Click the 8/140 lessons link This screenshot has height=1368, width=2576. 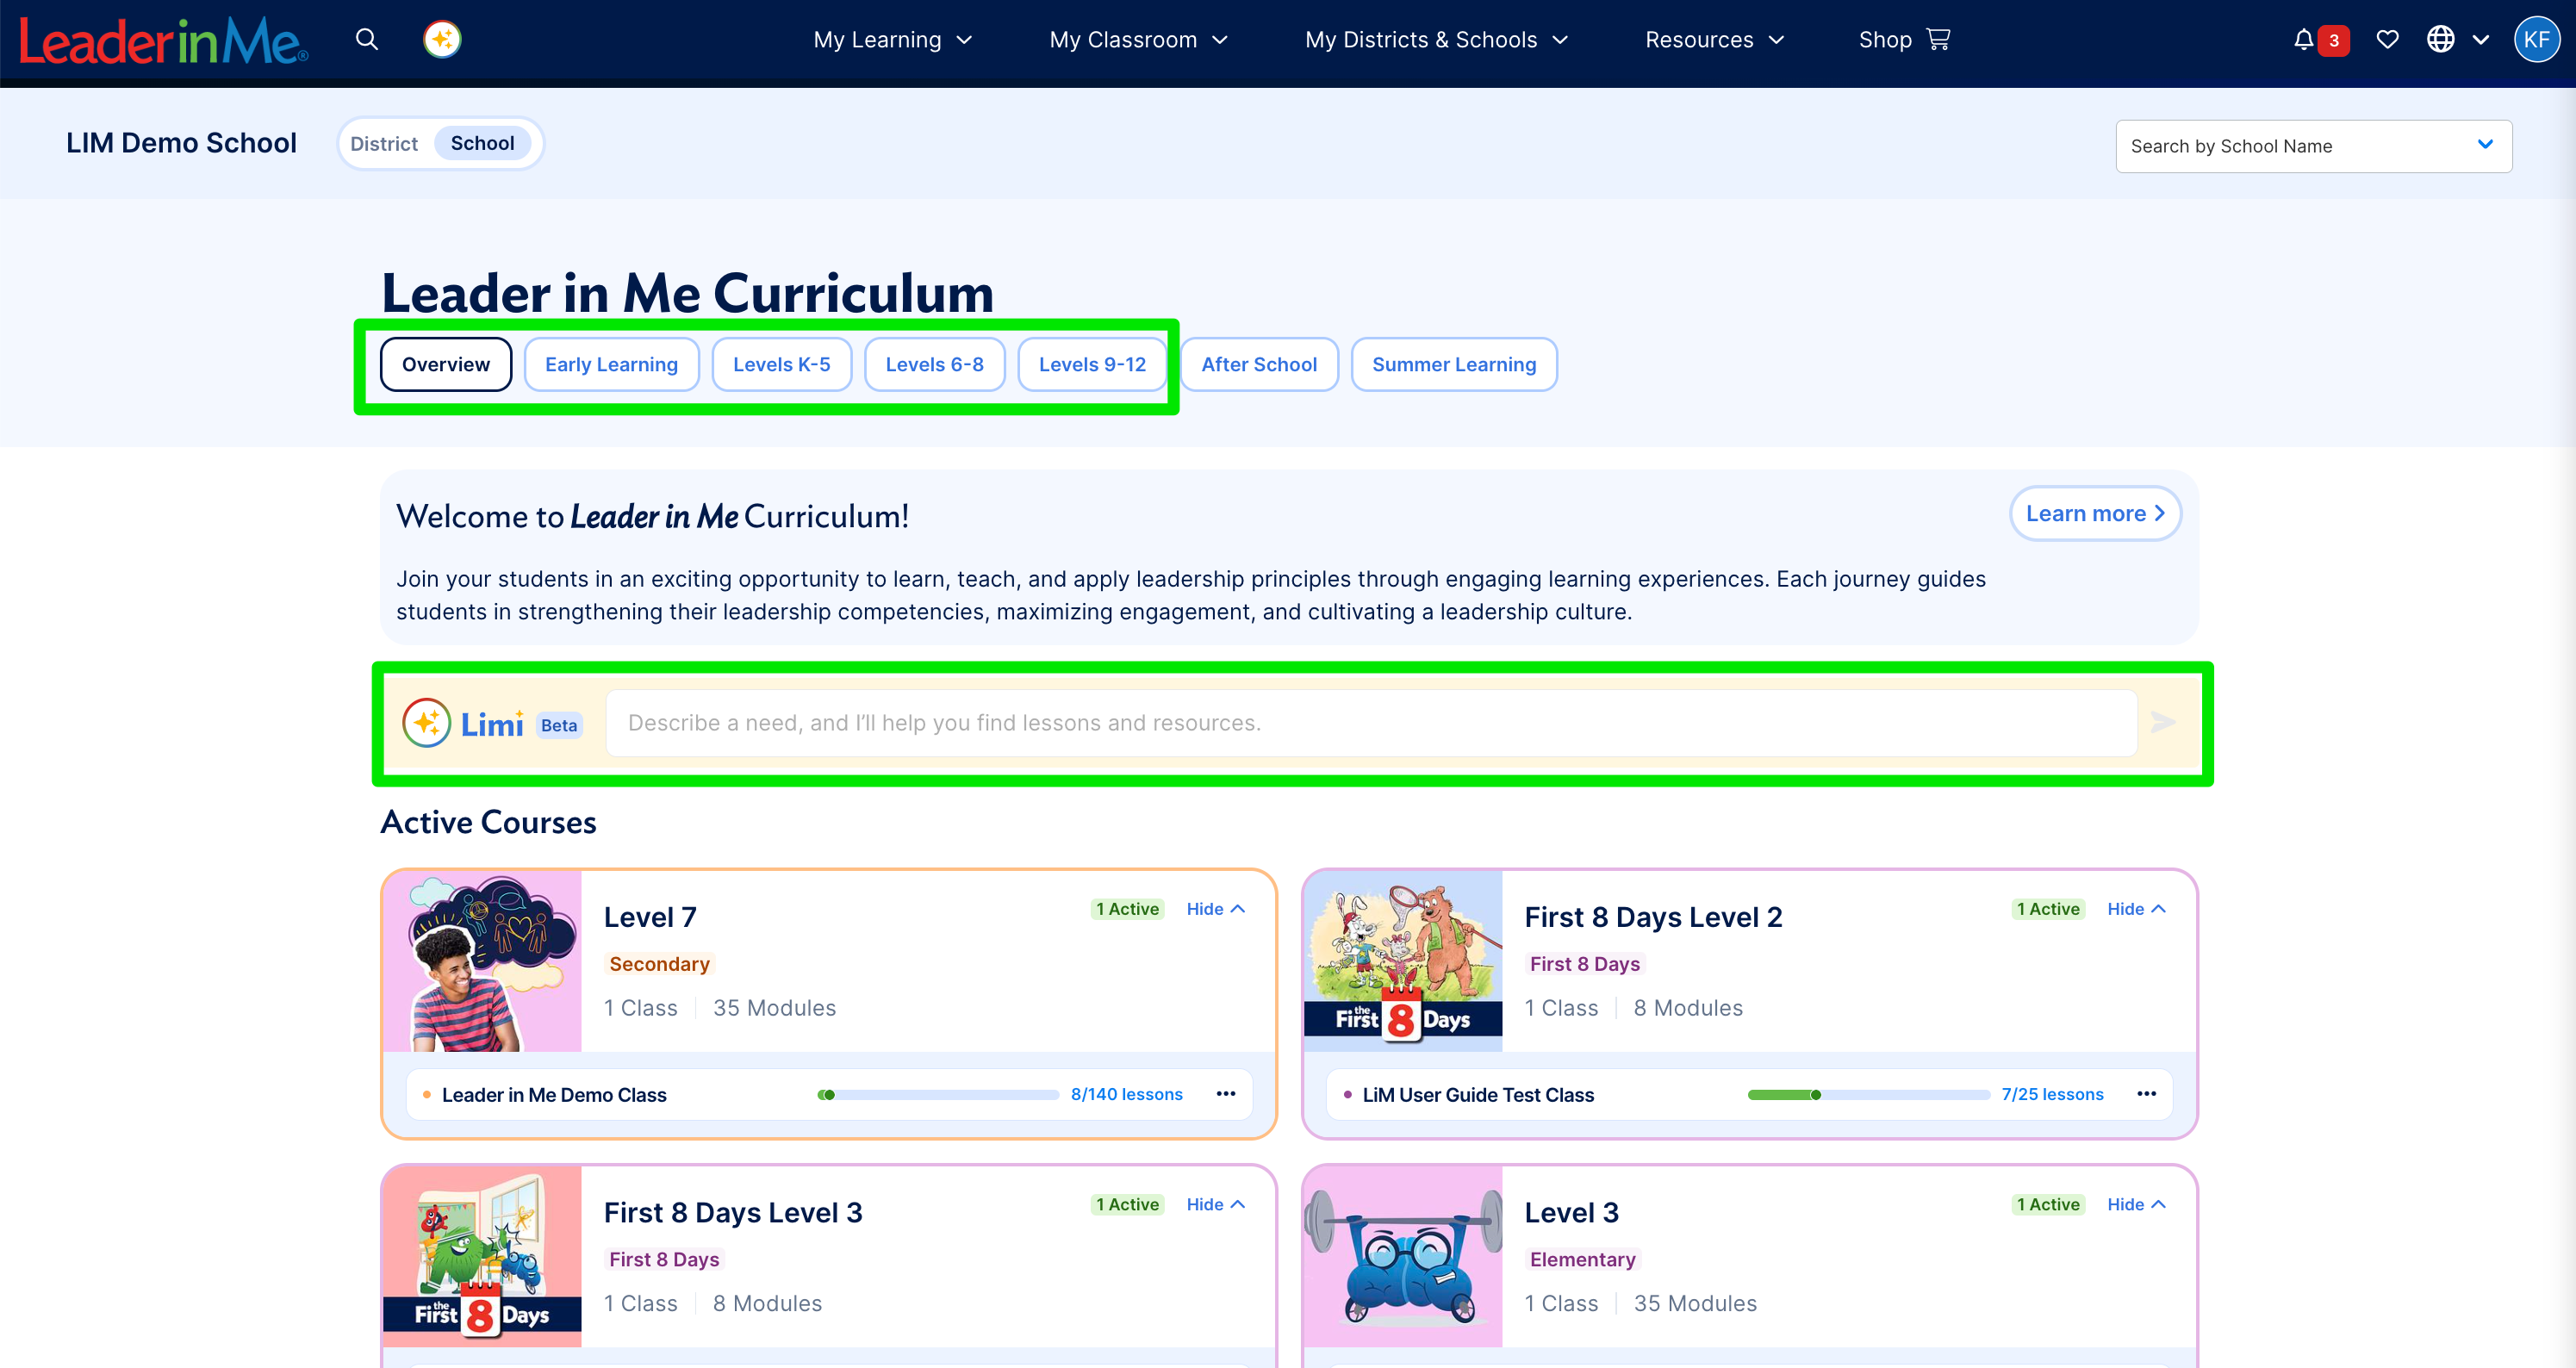coord(1126,1094)
